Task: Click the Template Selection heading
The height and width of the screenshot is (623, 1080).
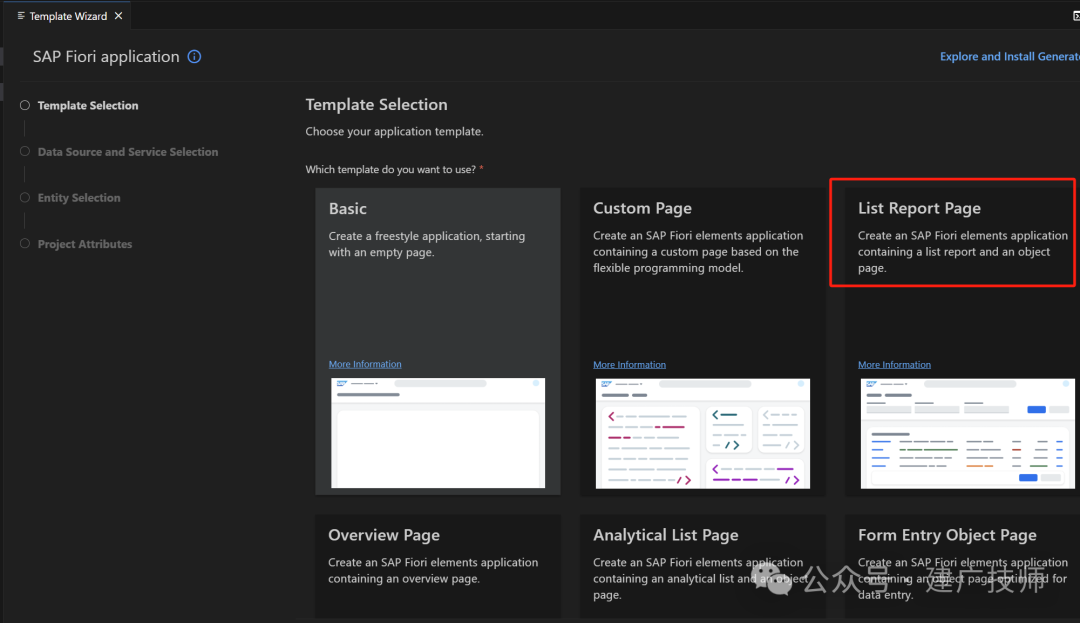Action: [377, 105]
